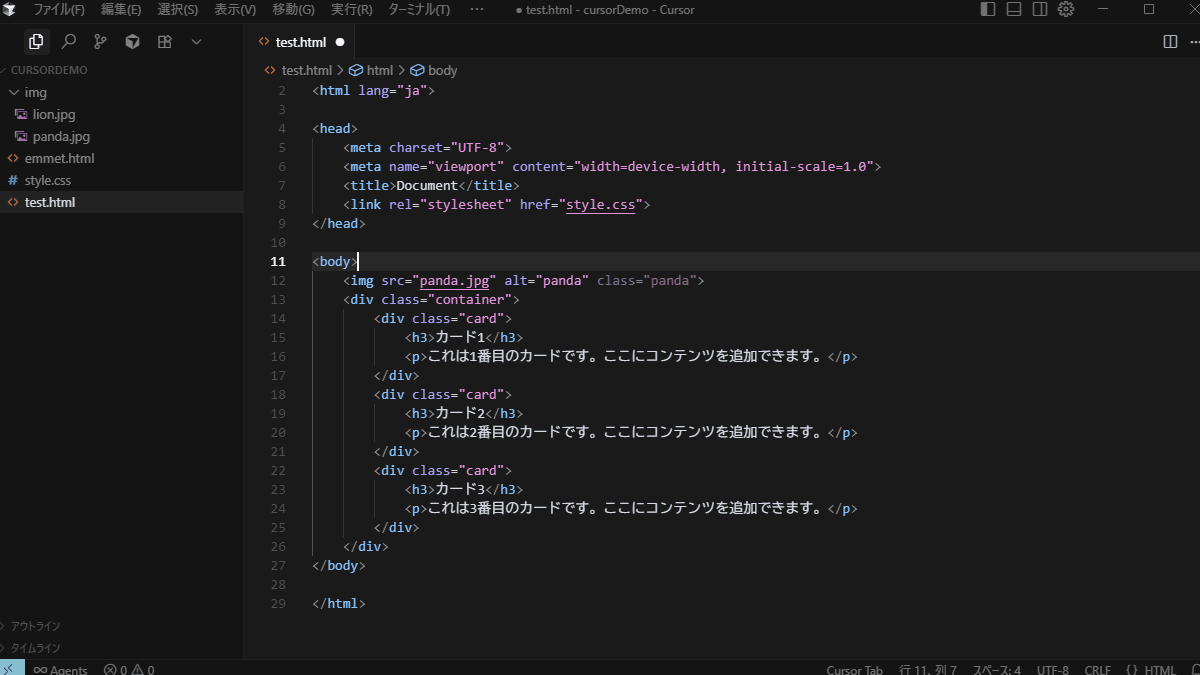1200x675 pixels.
Task: Click the cube icon in the sidebar header
Action: [132, 42]
